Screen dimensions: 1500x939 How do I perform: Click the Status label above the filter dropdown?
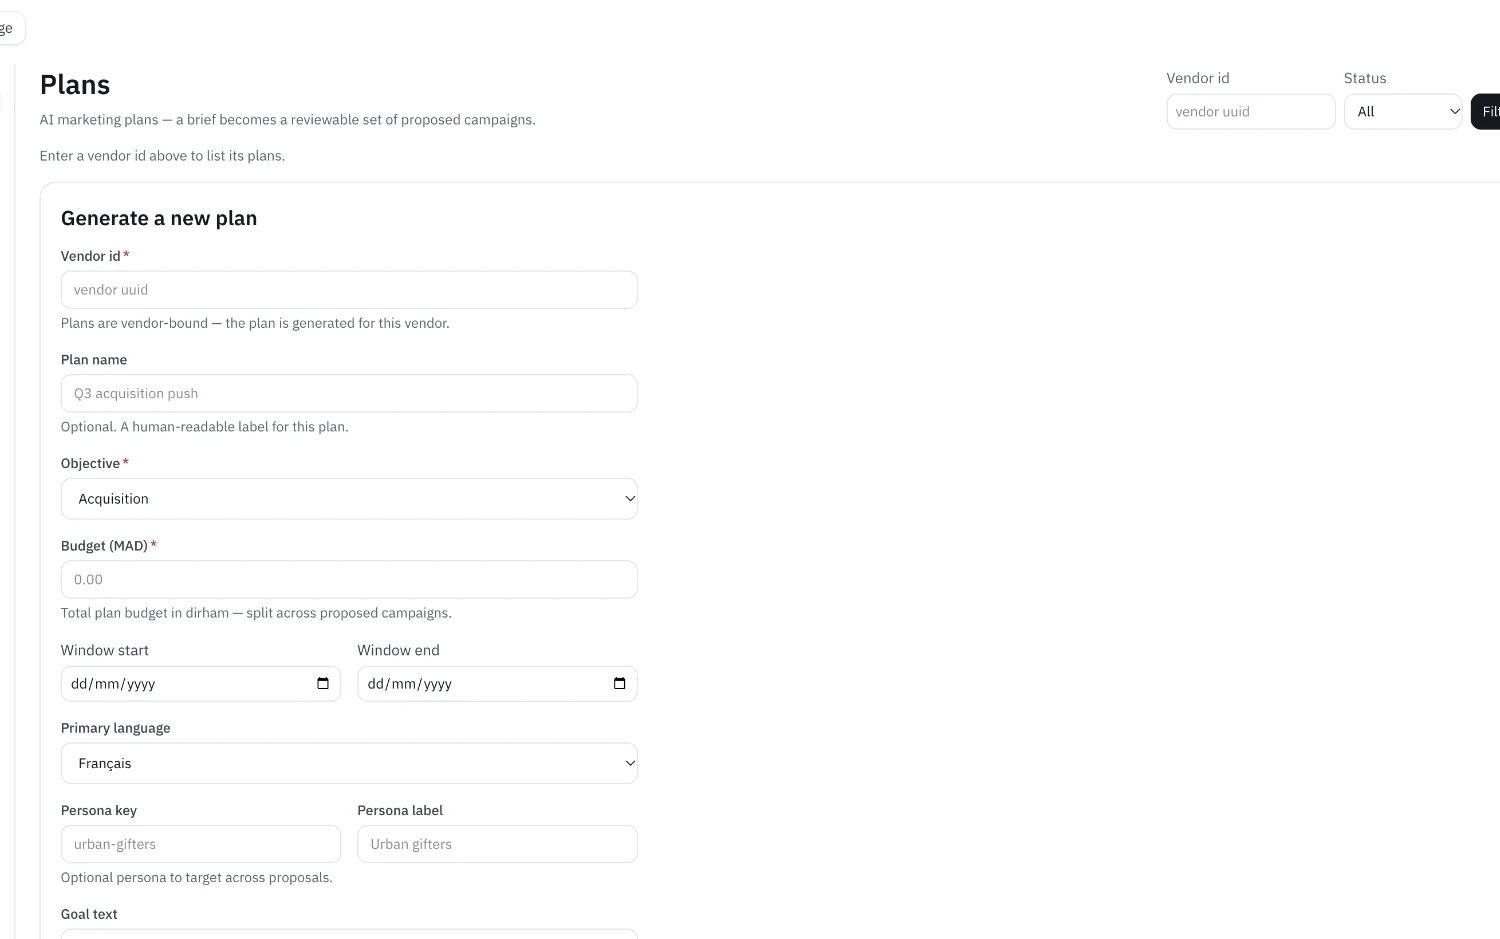[x=1365, y=78]
